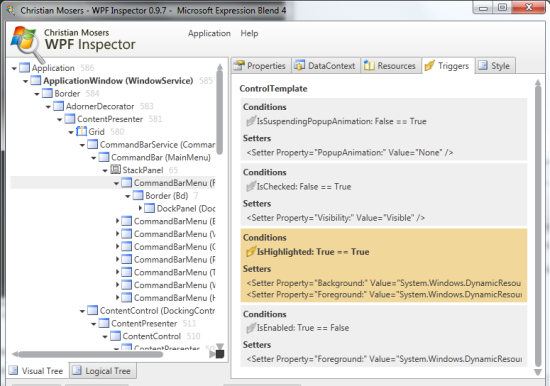Click the triggers panel scroll-down arrow
Image resolution: width=550 pixels, height=386 pixels.
[538, 372]
